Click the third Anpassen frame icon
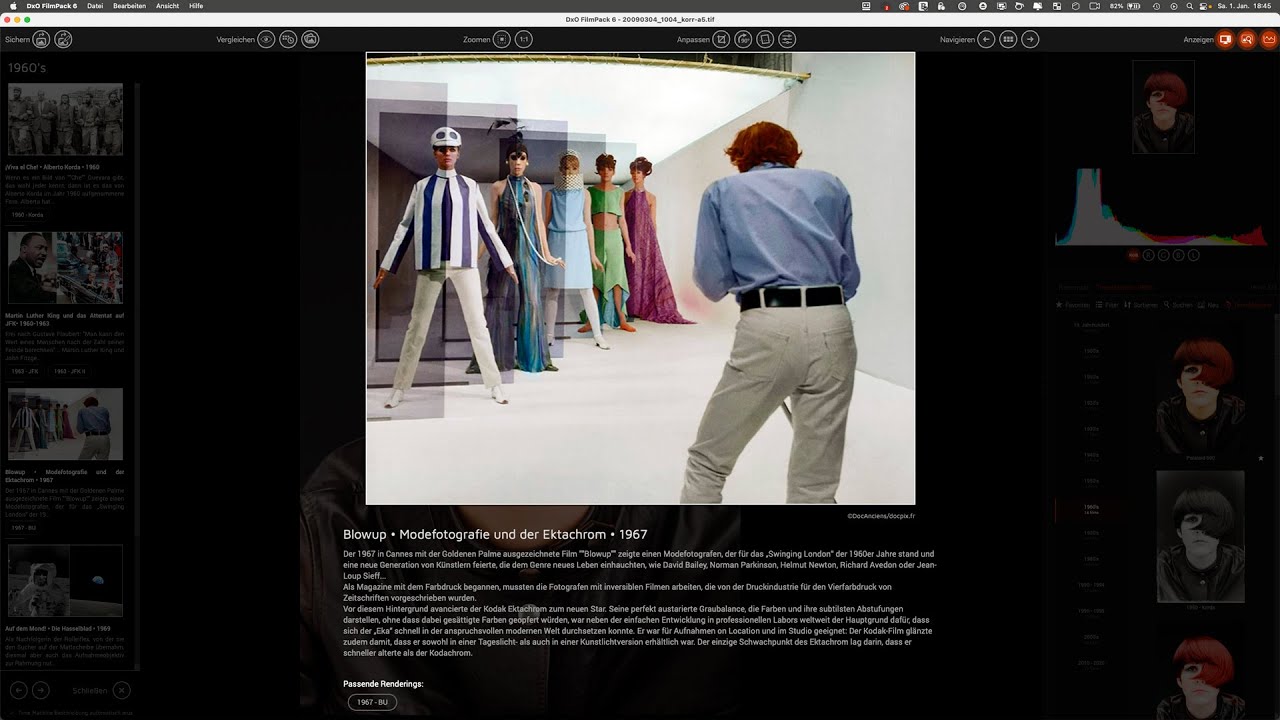 pyautogui.click(x=766, y=40)
